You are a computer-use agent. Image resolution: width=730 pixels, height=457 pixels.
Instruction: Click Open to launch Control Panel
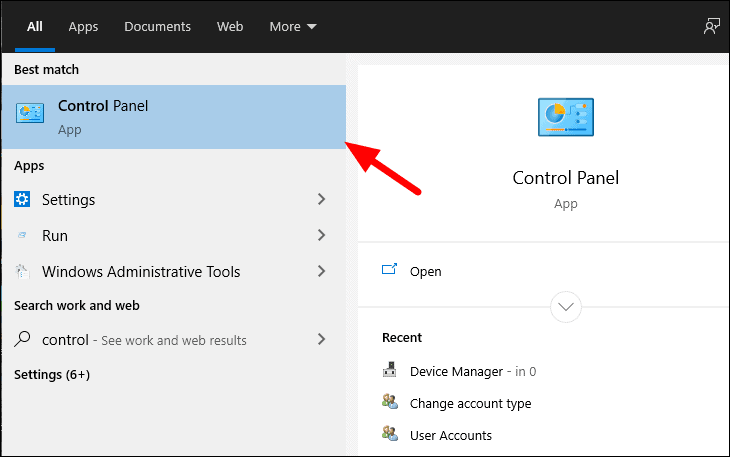pos(426,271)
